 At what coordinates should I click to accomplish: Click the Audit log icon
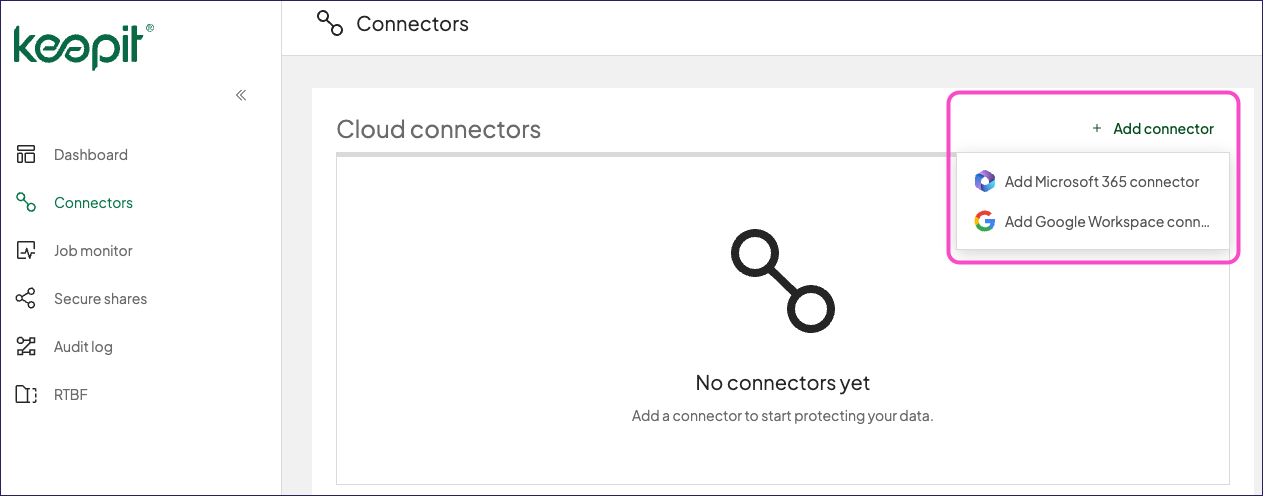pyautogui.click(x=26, y=346)
